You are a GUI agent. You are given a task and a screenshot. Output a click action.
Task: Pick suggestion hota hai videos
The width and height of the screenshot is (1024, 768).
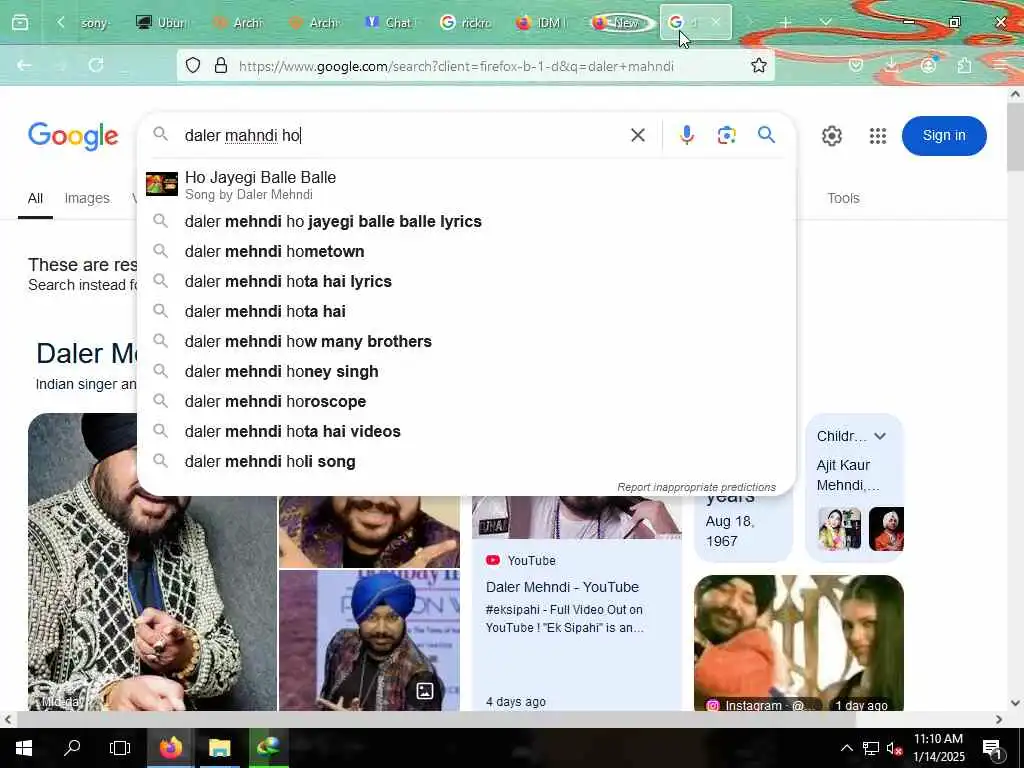click(x=466, y=432)
